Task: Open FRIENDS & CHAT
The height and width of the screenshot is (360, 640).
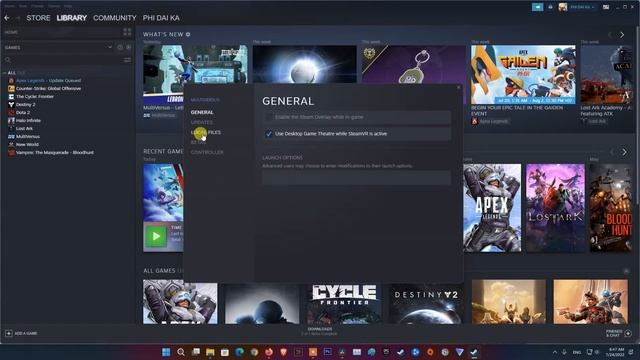Action: point(618,333)
